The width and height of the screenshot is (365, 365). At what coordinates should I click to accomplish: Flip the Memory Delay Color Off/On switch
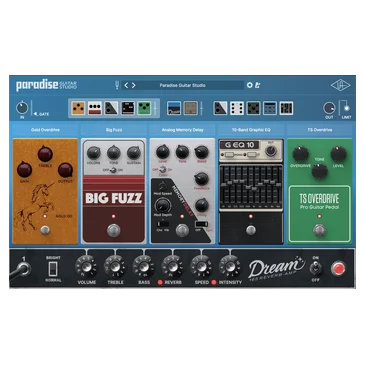click(163, 170)
